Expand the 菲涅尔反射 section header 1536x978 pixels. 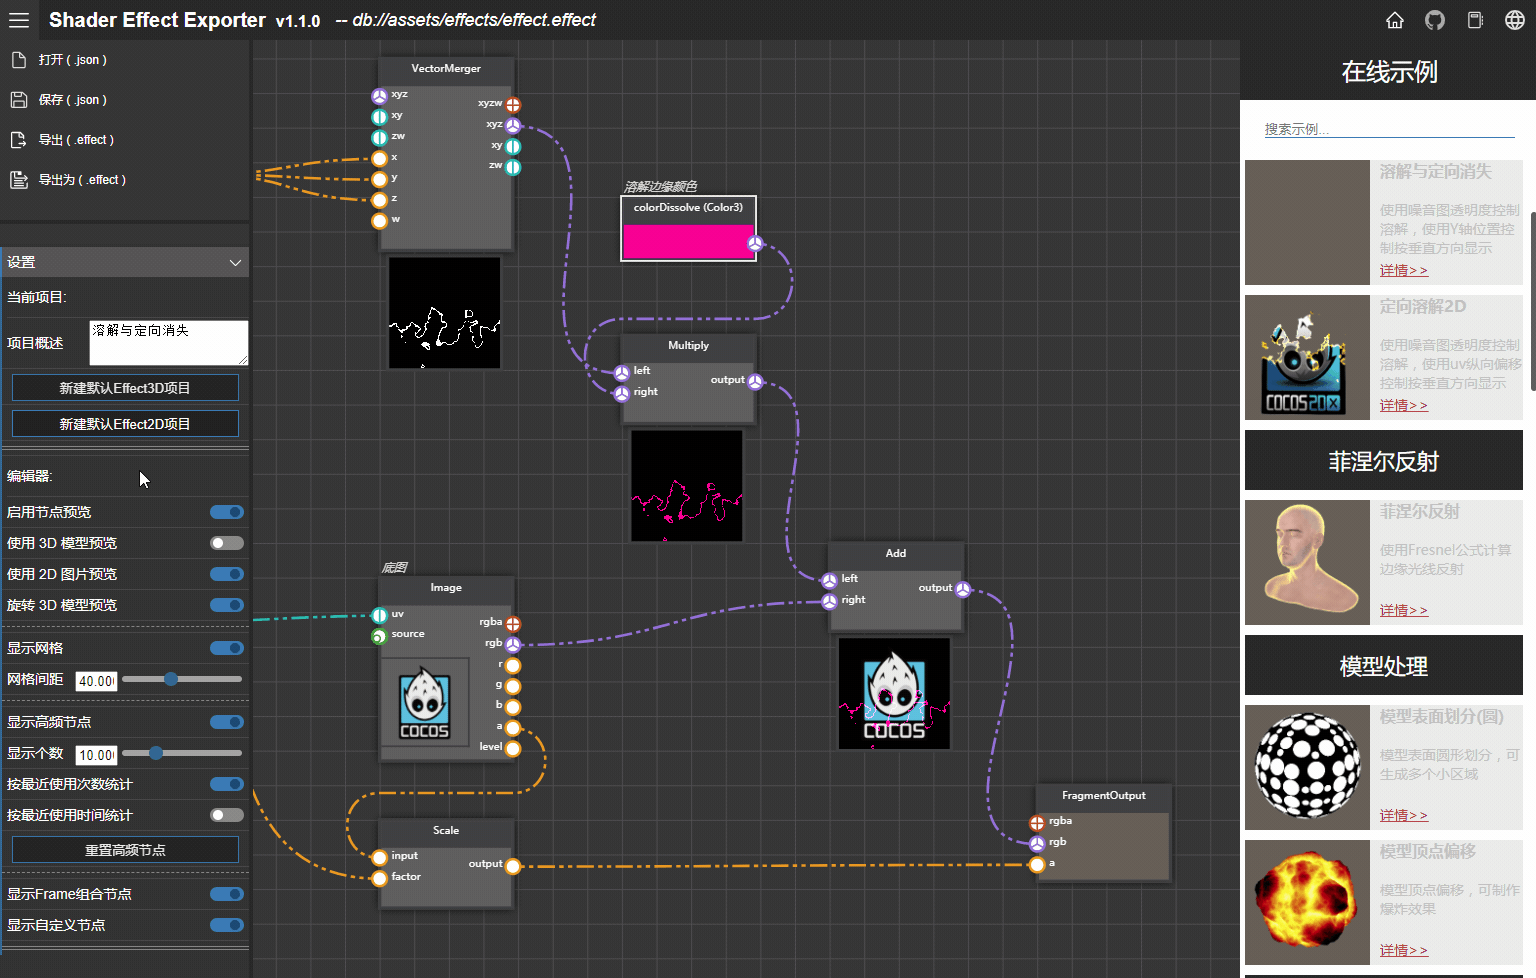click(x=1383, y=461)
